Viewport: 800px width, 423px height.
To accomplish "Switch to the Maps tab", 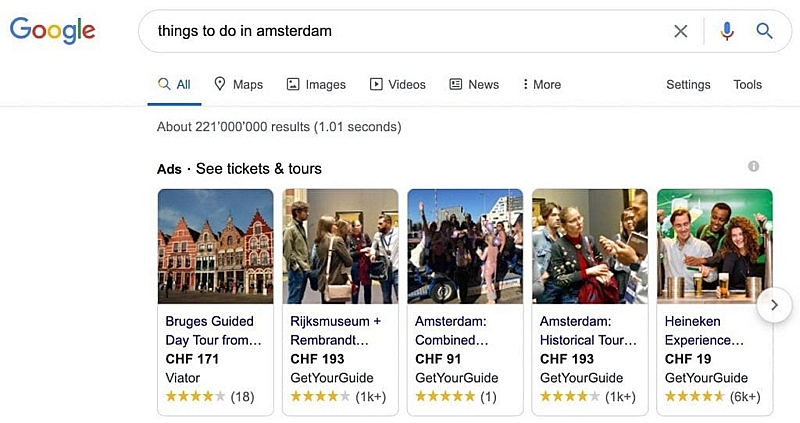I will [238, 85].
